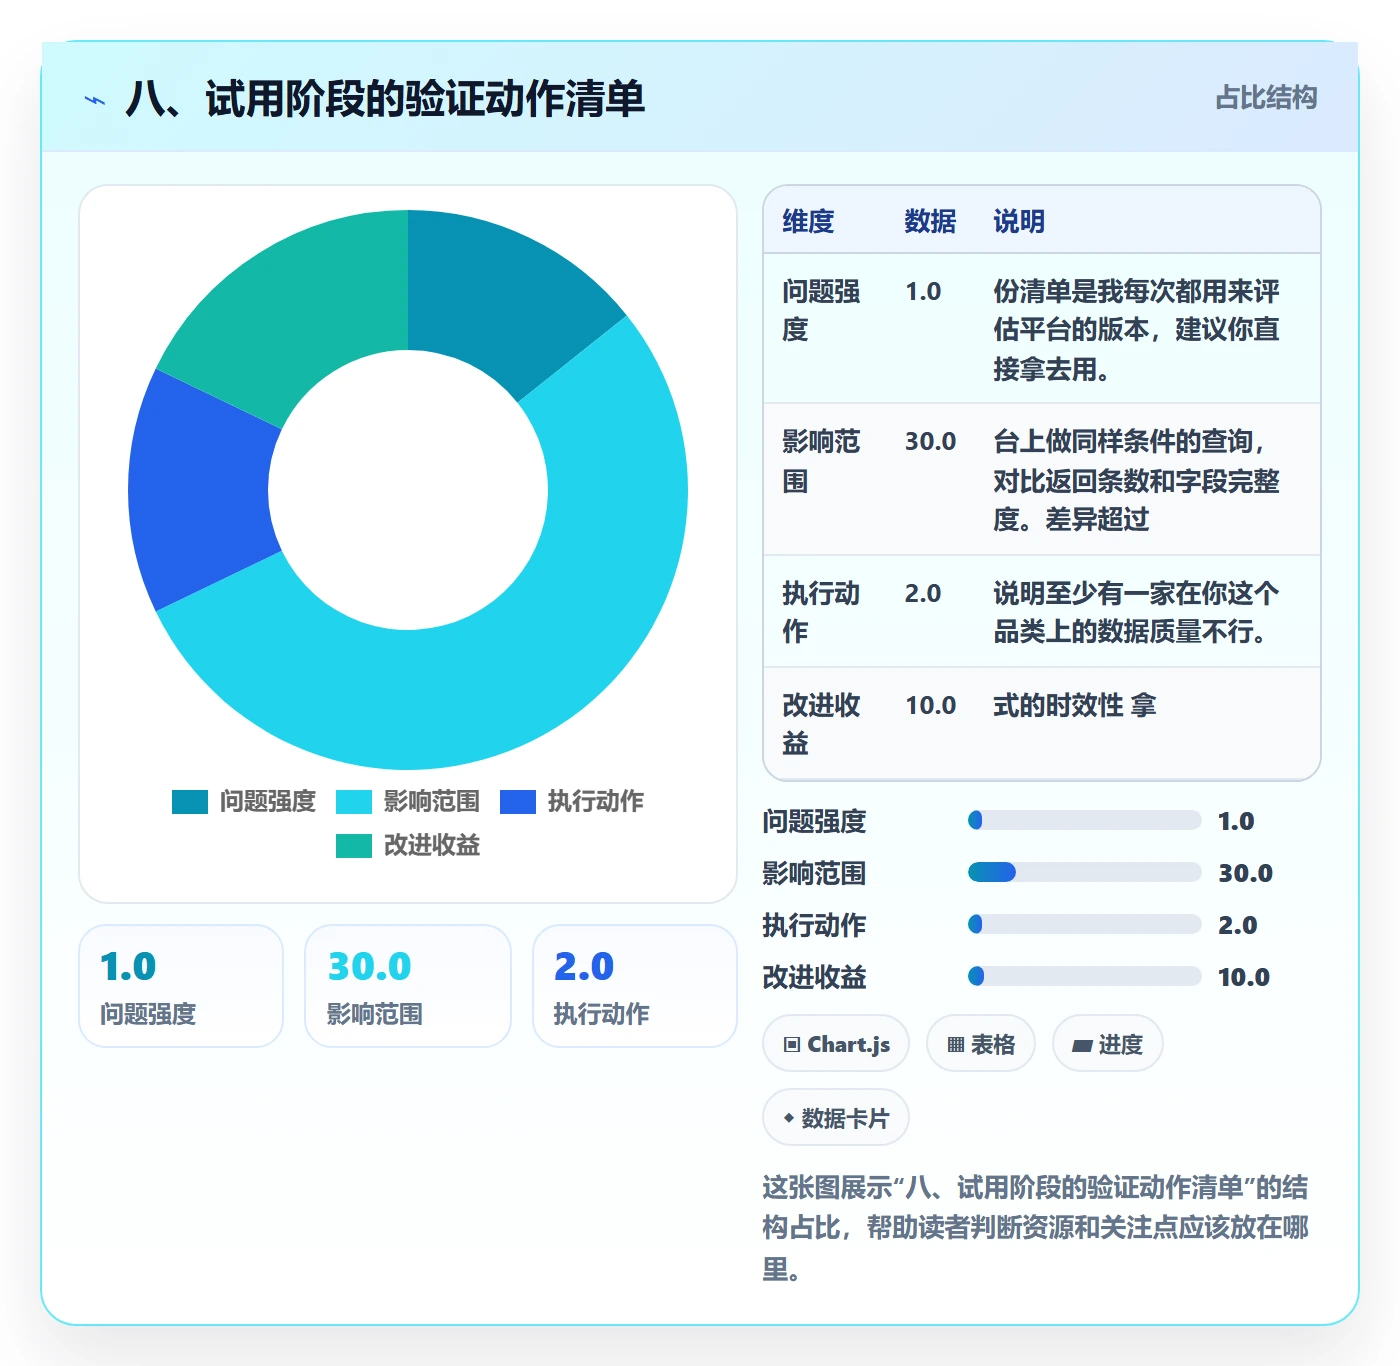Select the 表格 tag

click(x=981, y=1044)
